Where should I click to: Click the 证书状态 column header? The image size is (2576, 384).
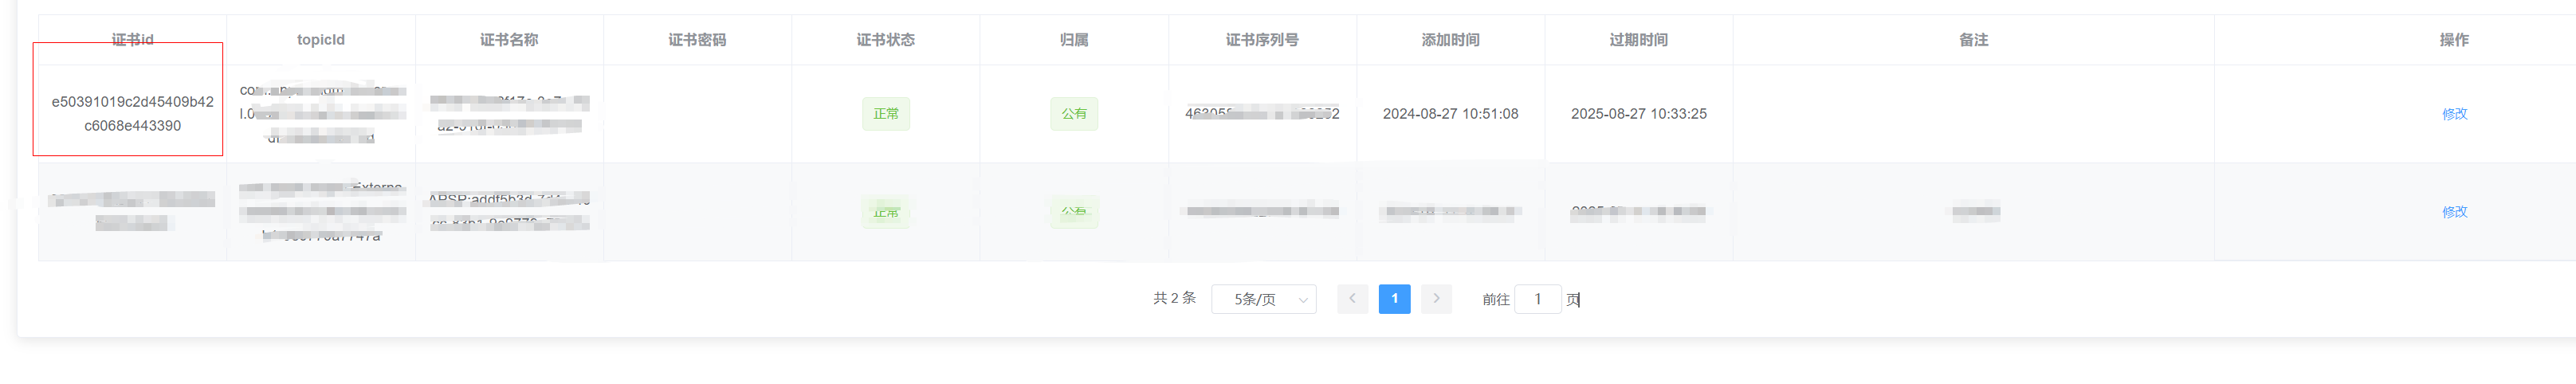[x=885, y=40]
